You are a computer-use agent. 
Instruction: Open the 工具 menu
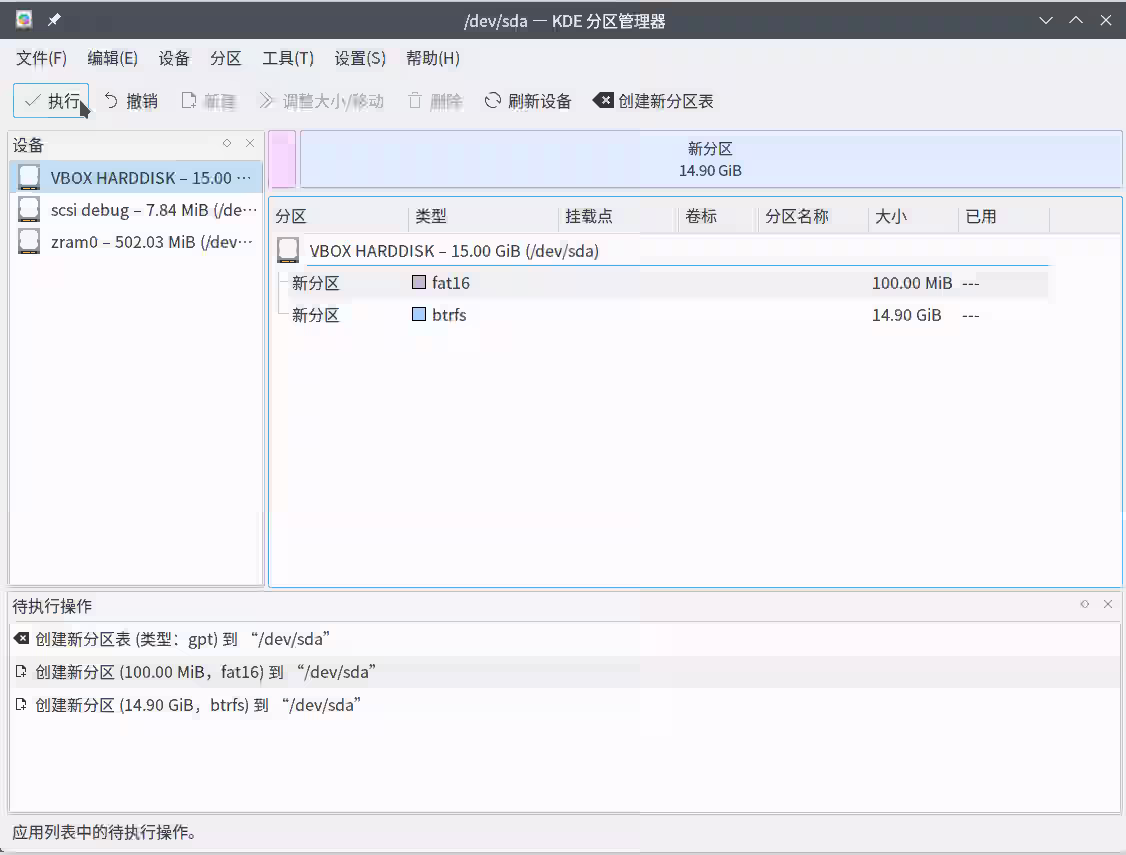click(x=287, y=58)
